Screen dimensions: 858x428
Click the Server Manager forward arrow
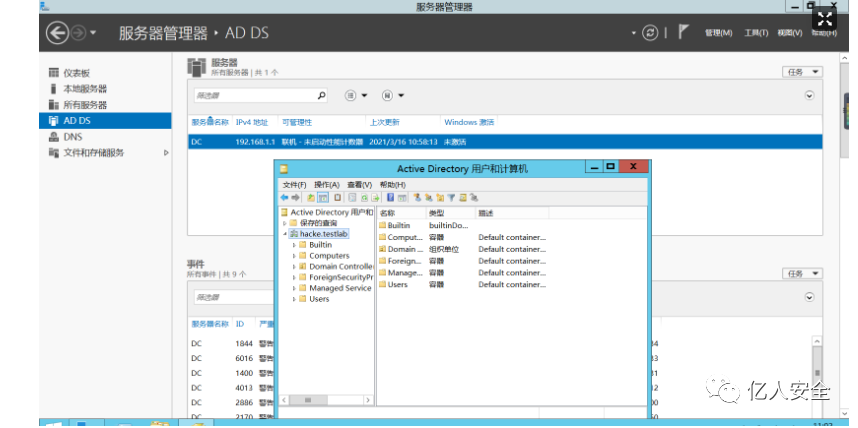tap(78, 33)
